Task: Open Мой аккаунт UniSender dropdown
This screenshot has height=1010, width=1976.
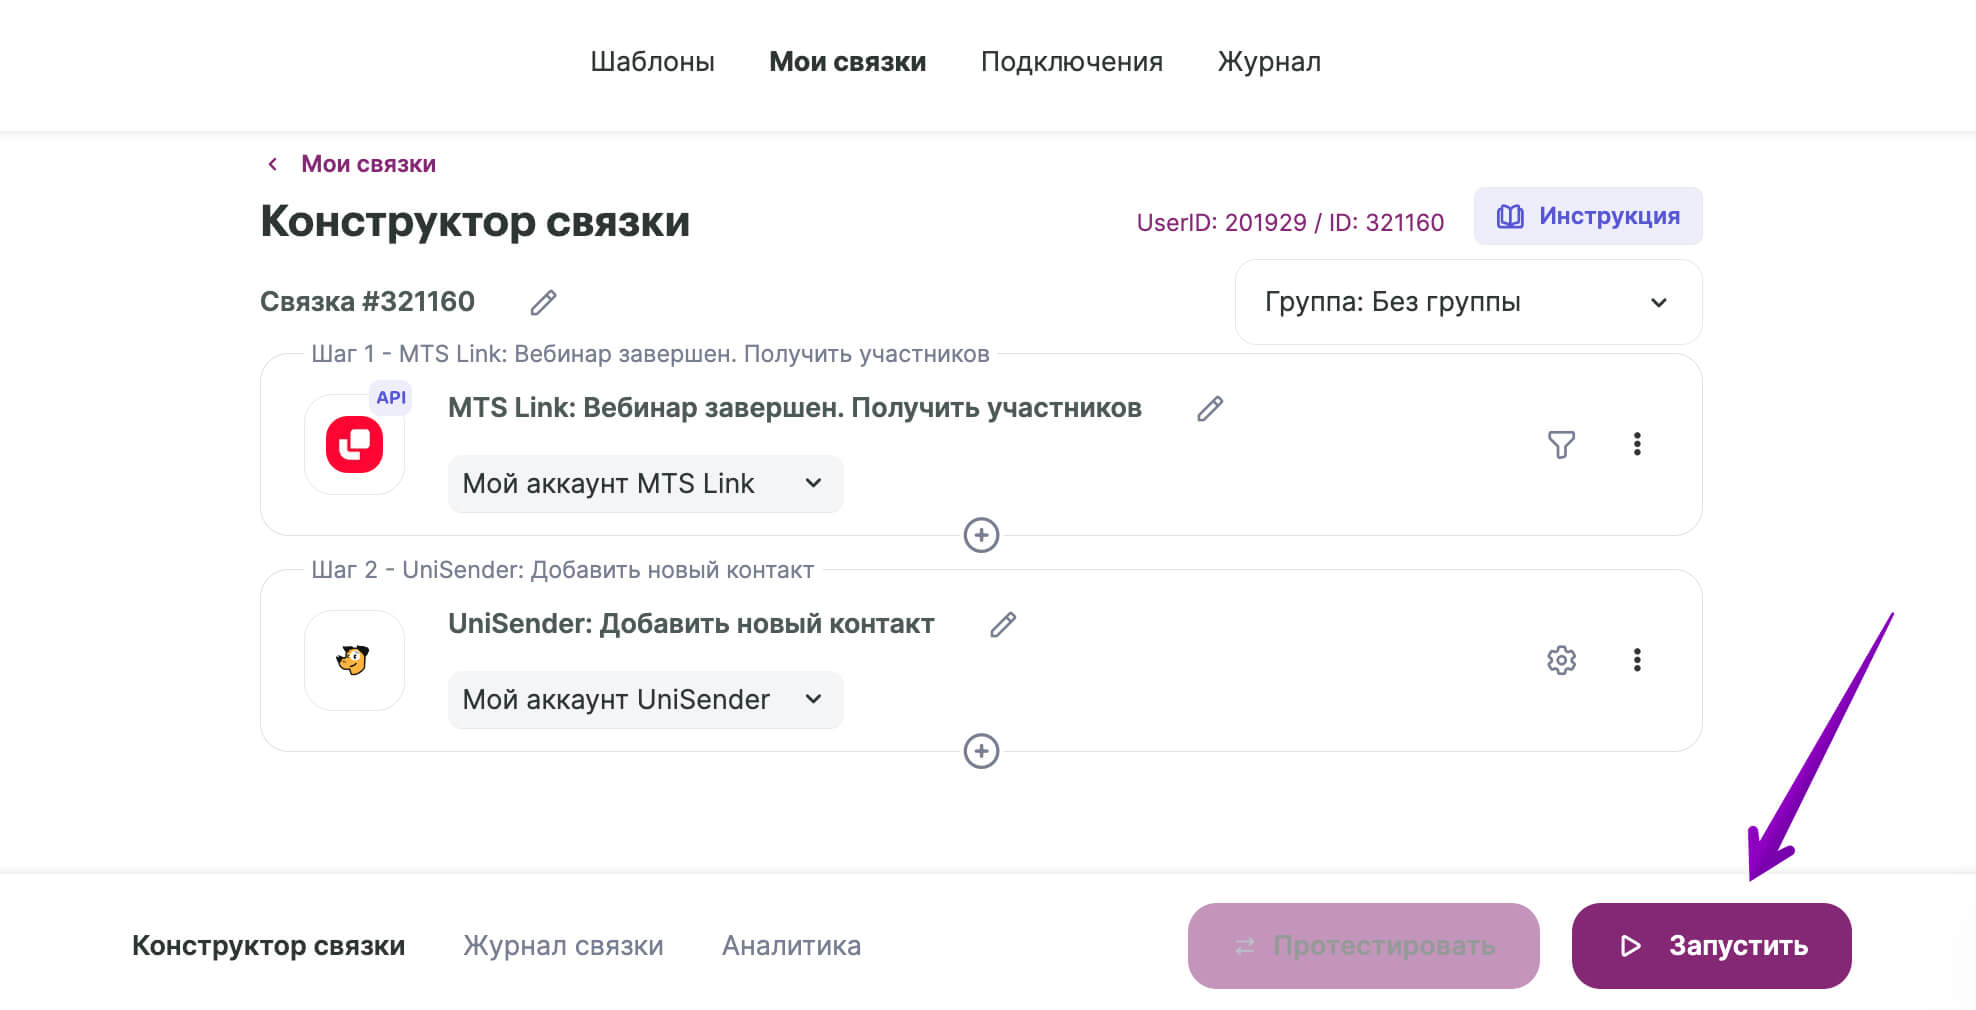Action: pyautogui.click(x=645, y=700)
